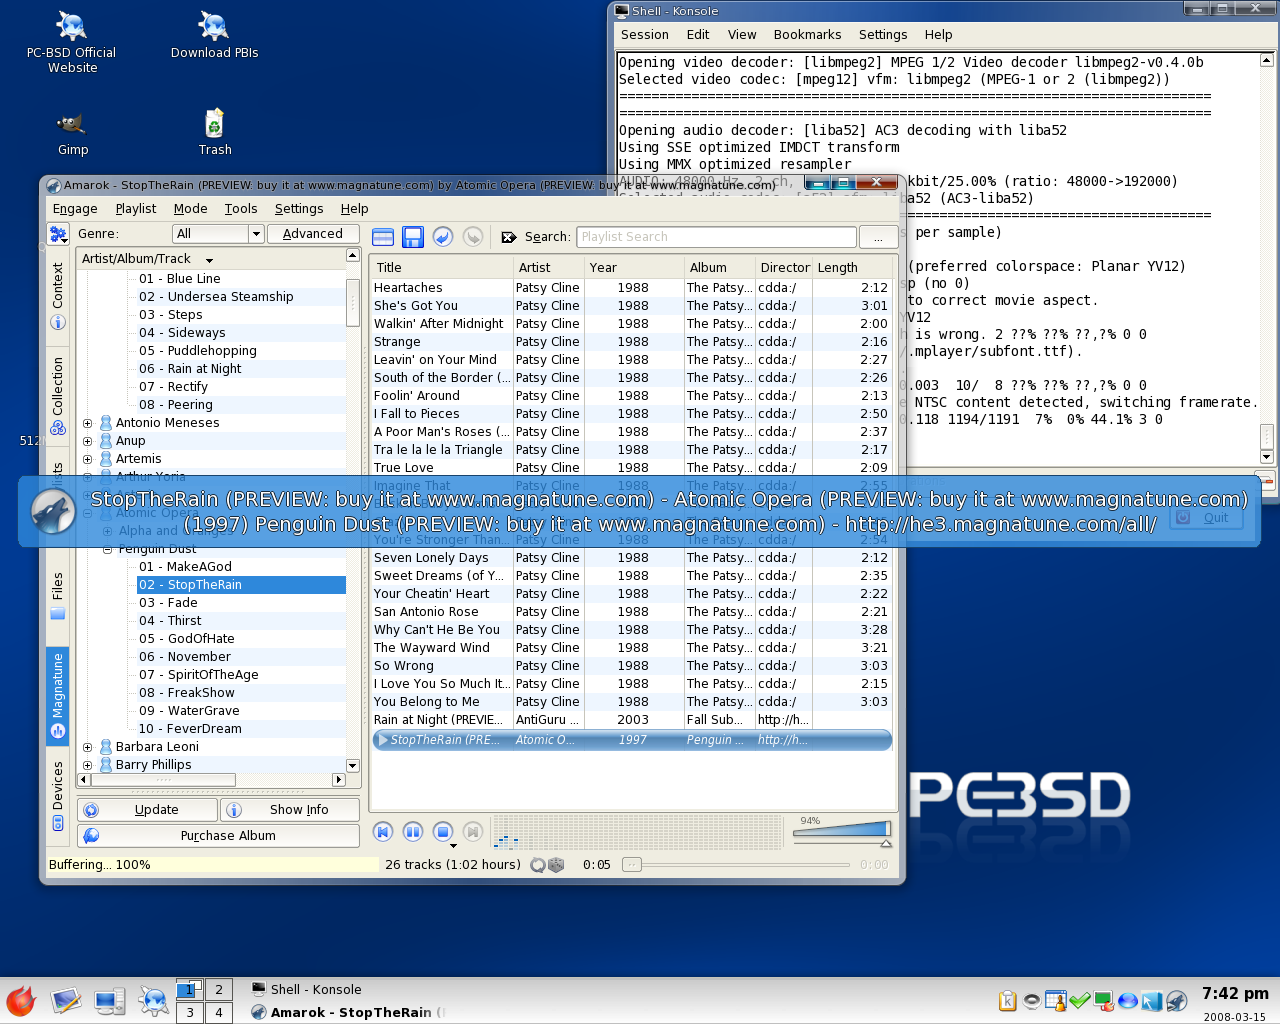
Task: Select track 10 - FeverDream
Action: [189, 729]
